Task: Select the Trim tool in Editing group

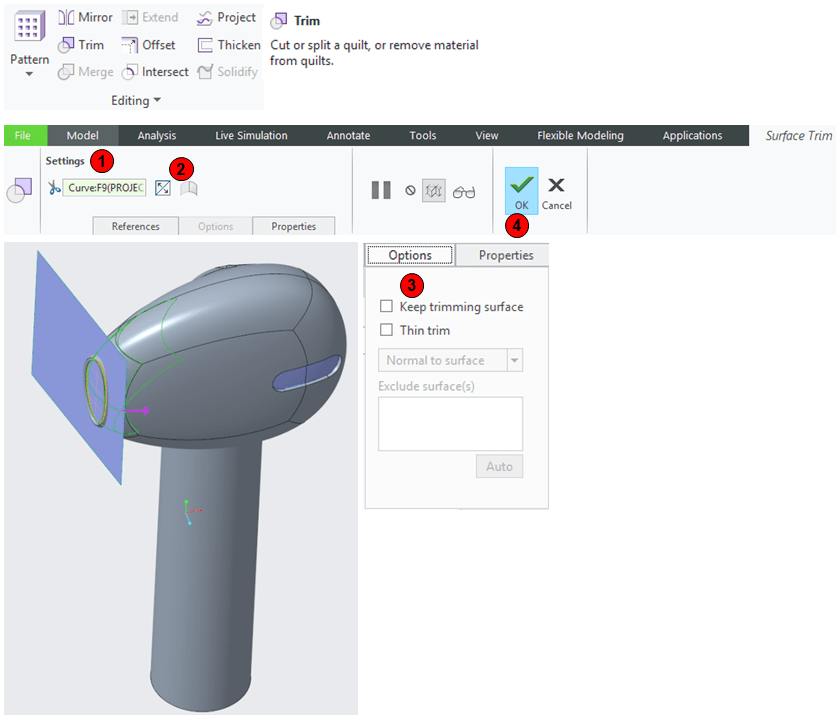Action: tap(81, 45)
